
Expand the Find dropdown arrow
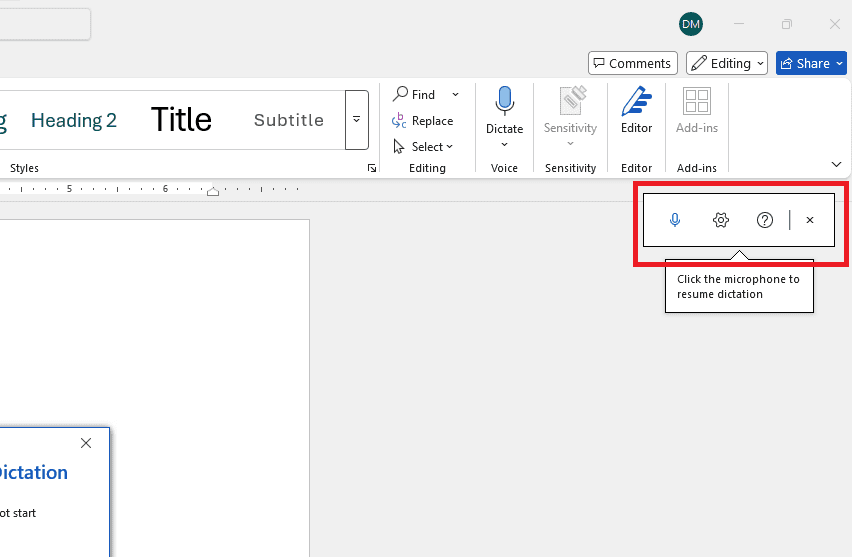(x=455, y=95)
